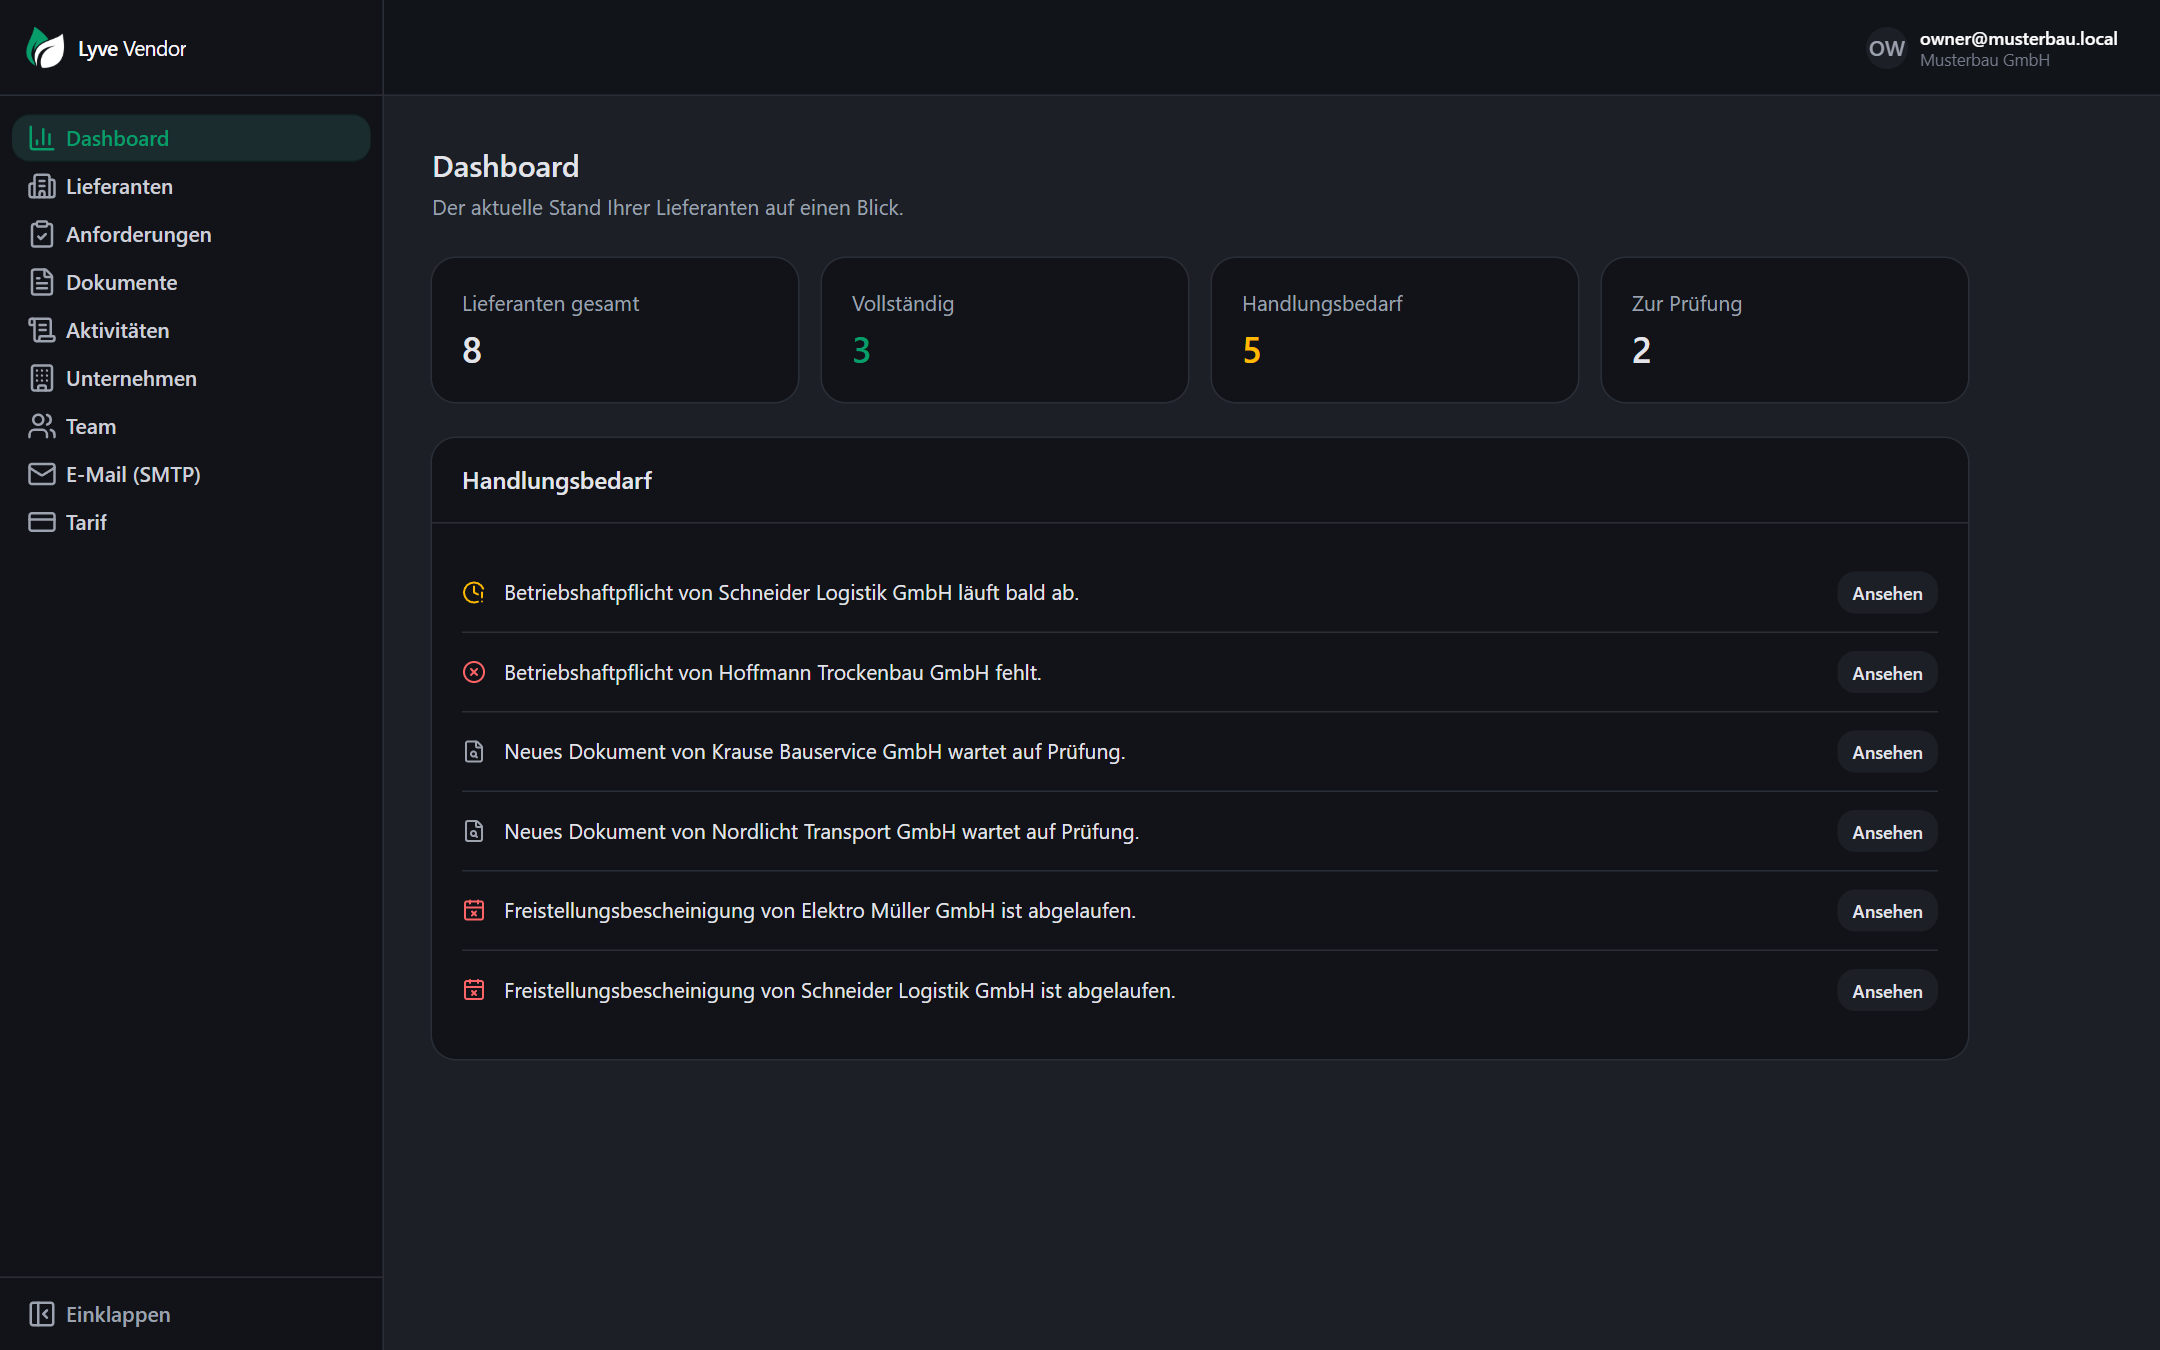2160x1350 pixels.
Task: Go to the Tarif page
Action: pos(191,522)
